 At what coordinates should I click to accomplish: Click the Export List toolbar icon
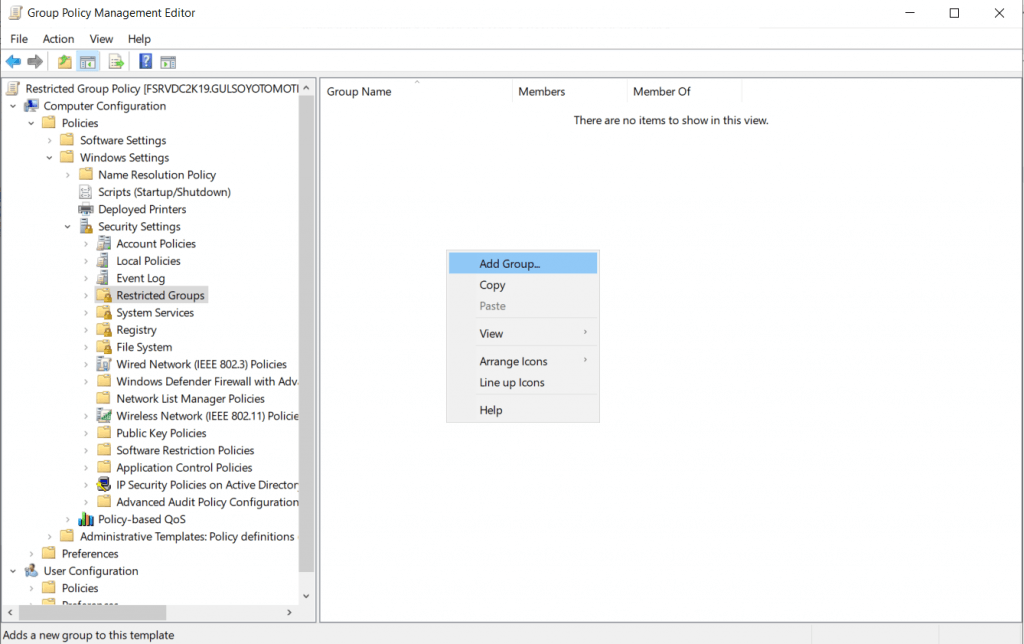tap(116, 62)
